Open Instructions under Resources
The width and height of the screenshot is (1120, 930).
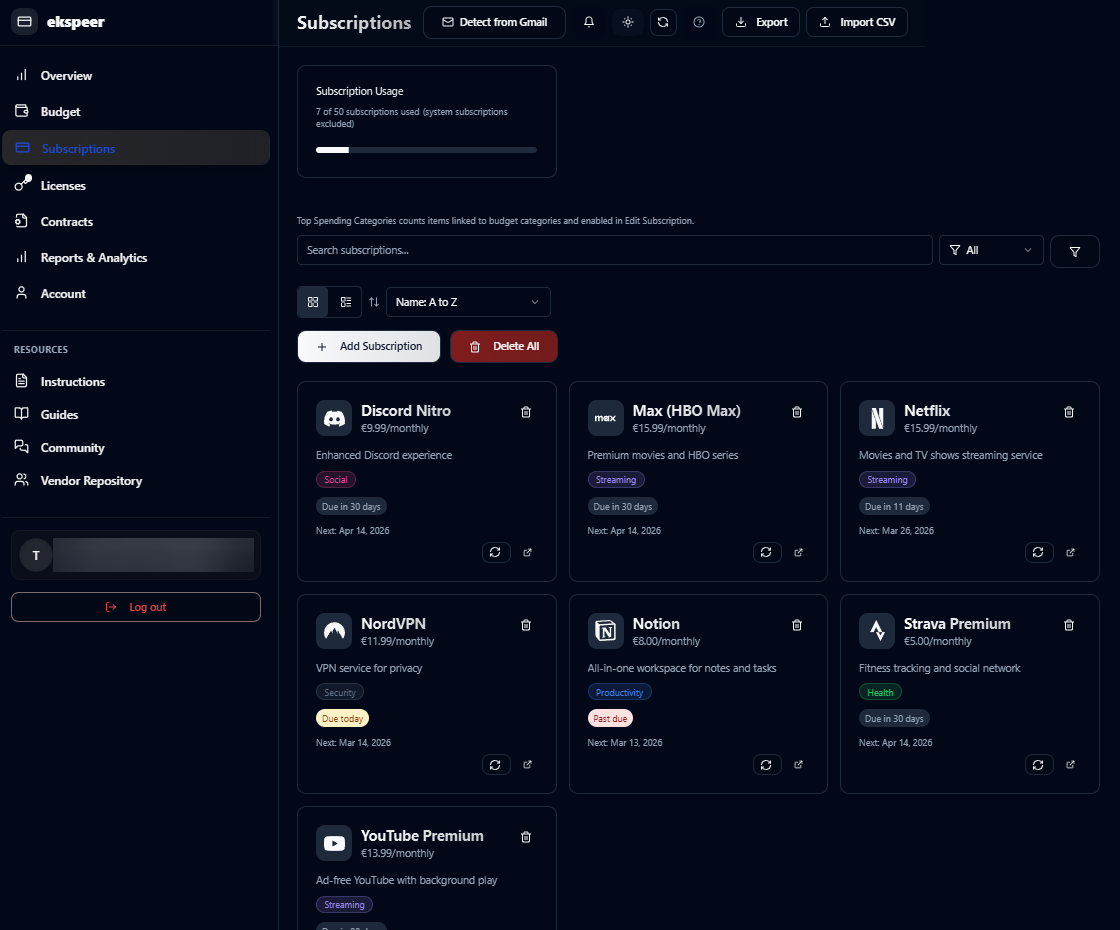coord(136,381)
